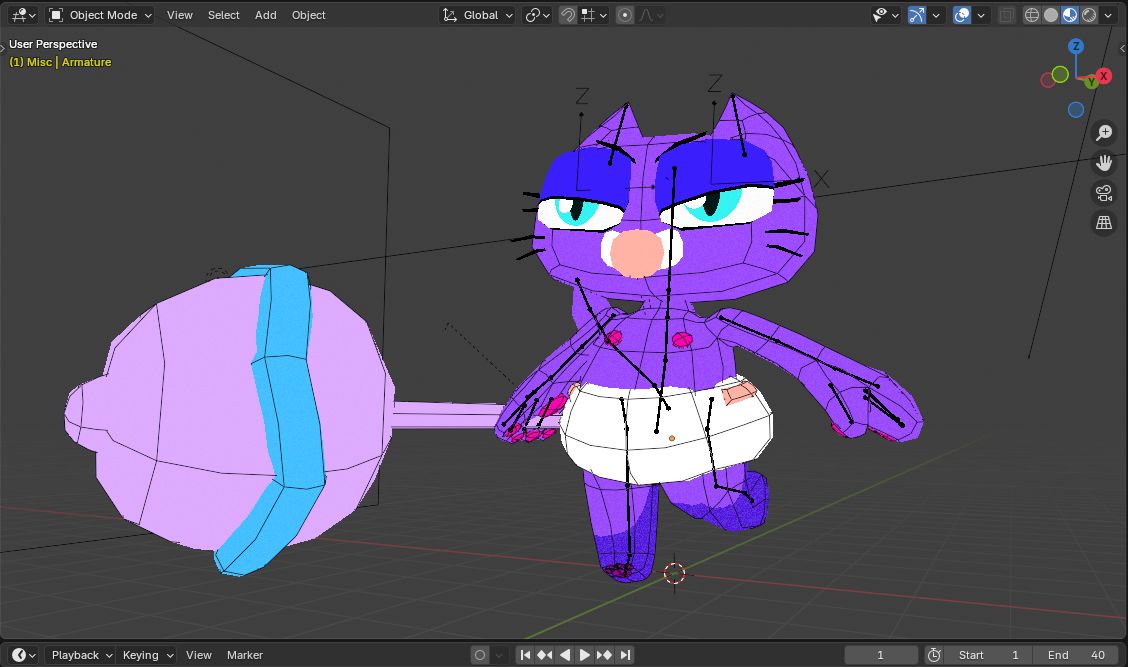Click the red X axis gizmo handle
The height and width of the screenshot is (667, 1128).
[x=1104, y=76]
